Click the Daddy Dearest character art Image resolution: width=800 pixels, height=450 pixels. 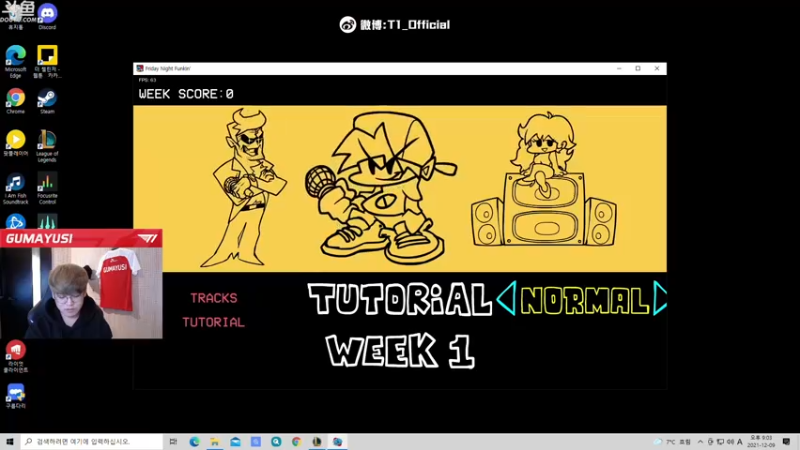click(244, 188)
